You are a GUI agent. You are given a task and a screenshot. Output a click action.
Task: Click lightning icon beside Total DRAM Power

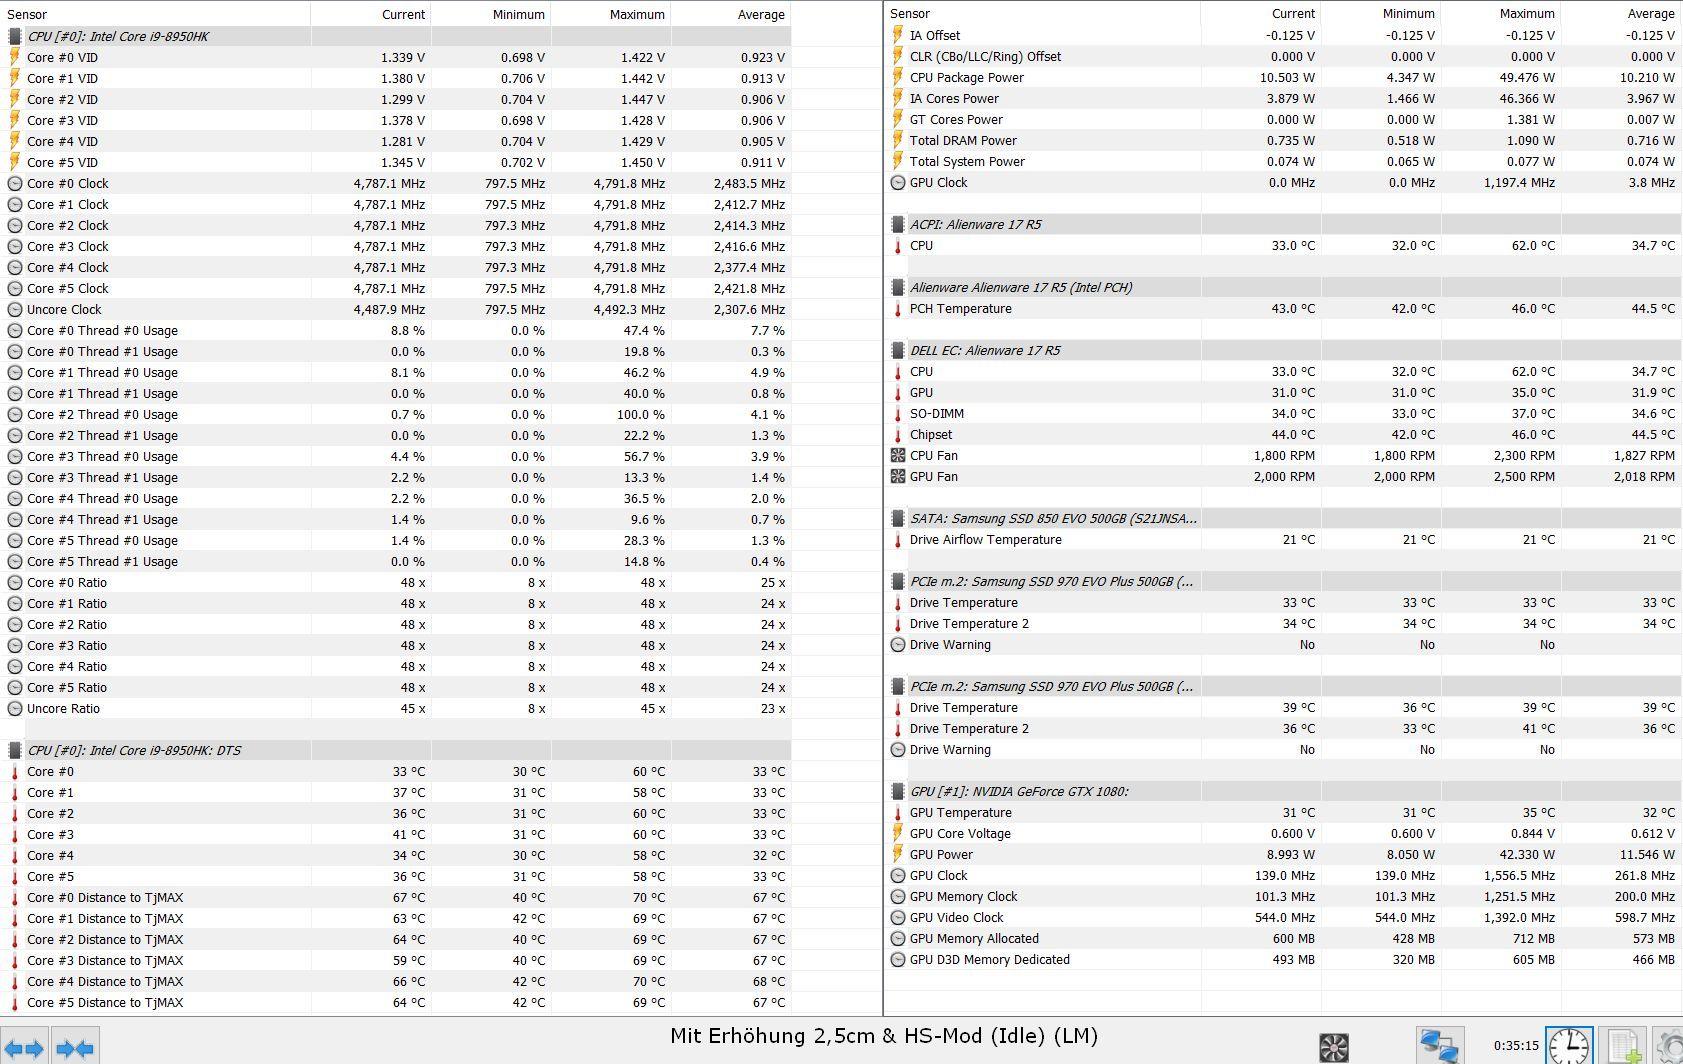click(x=898, y=141)
